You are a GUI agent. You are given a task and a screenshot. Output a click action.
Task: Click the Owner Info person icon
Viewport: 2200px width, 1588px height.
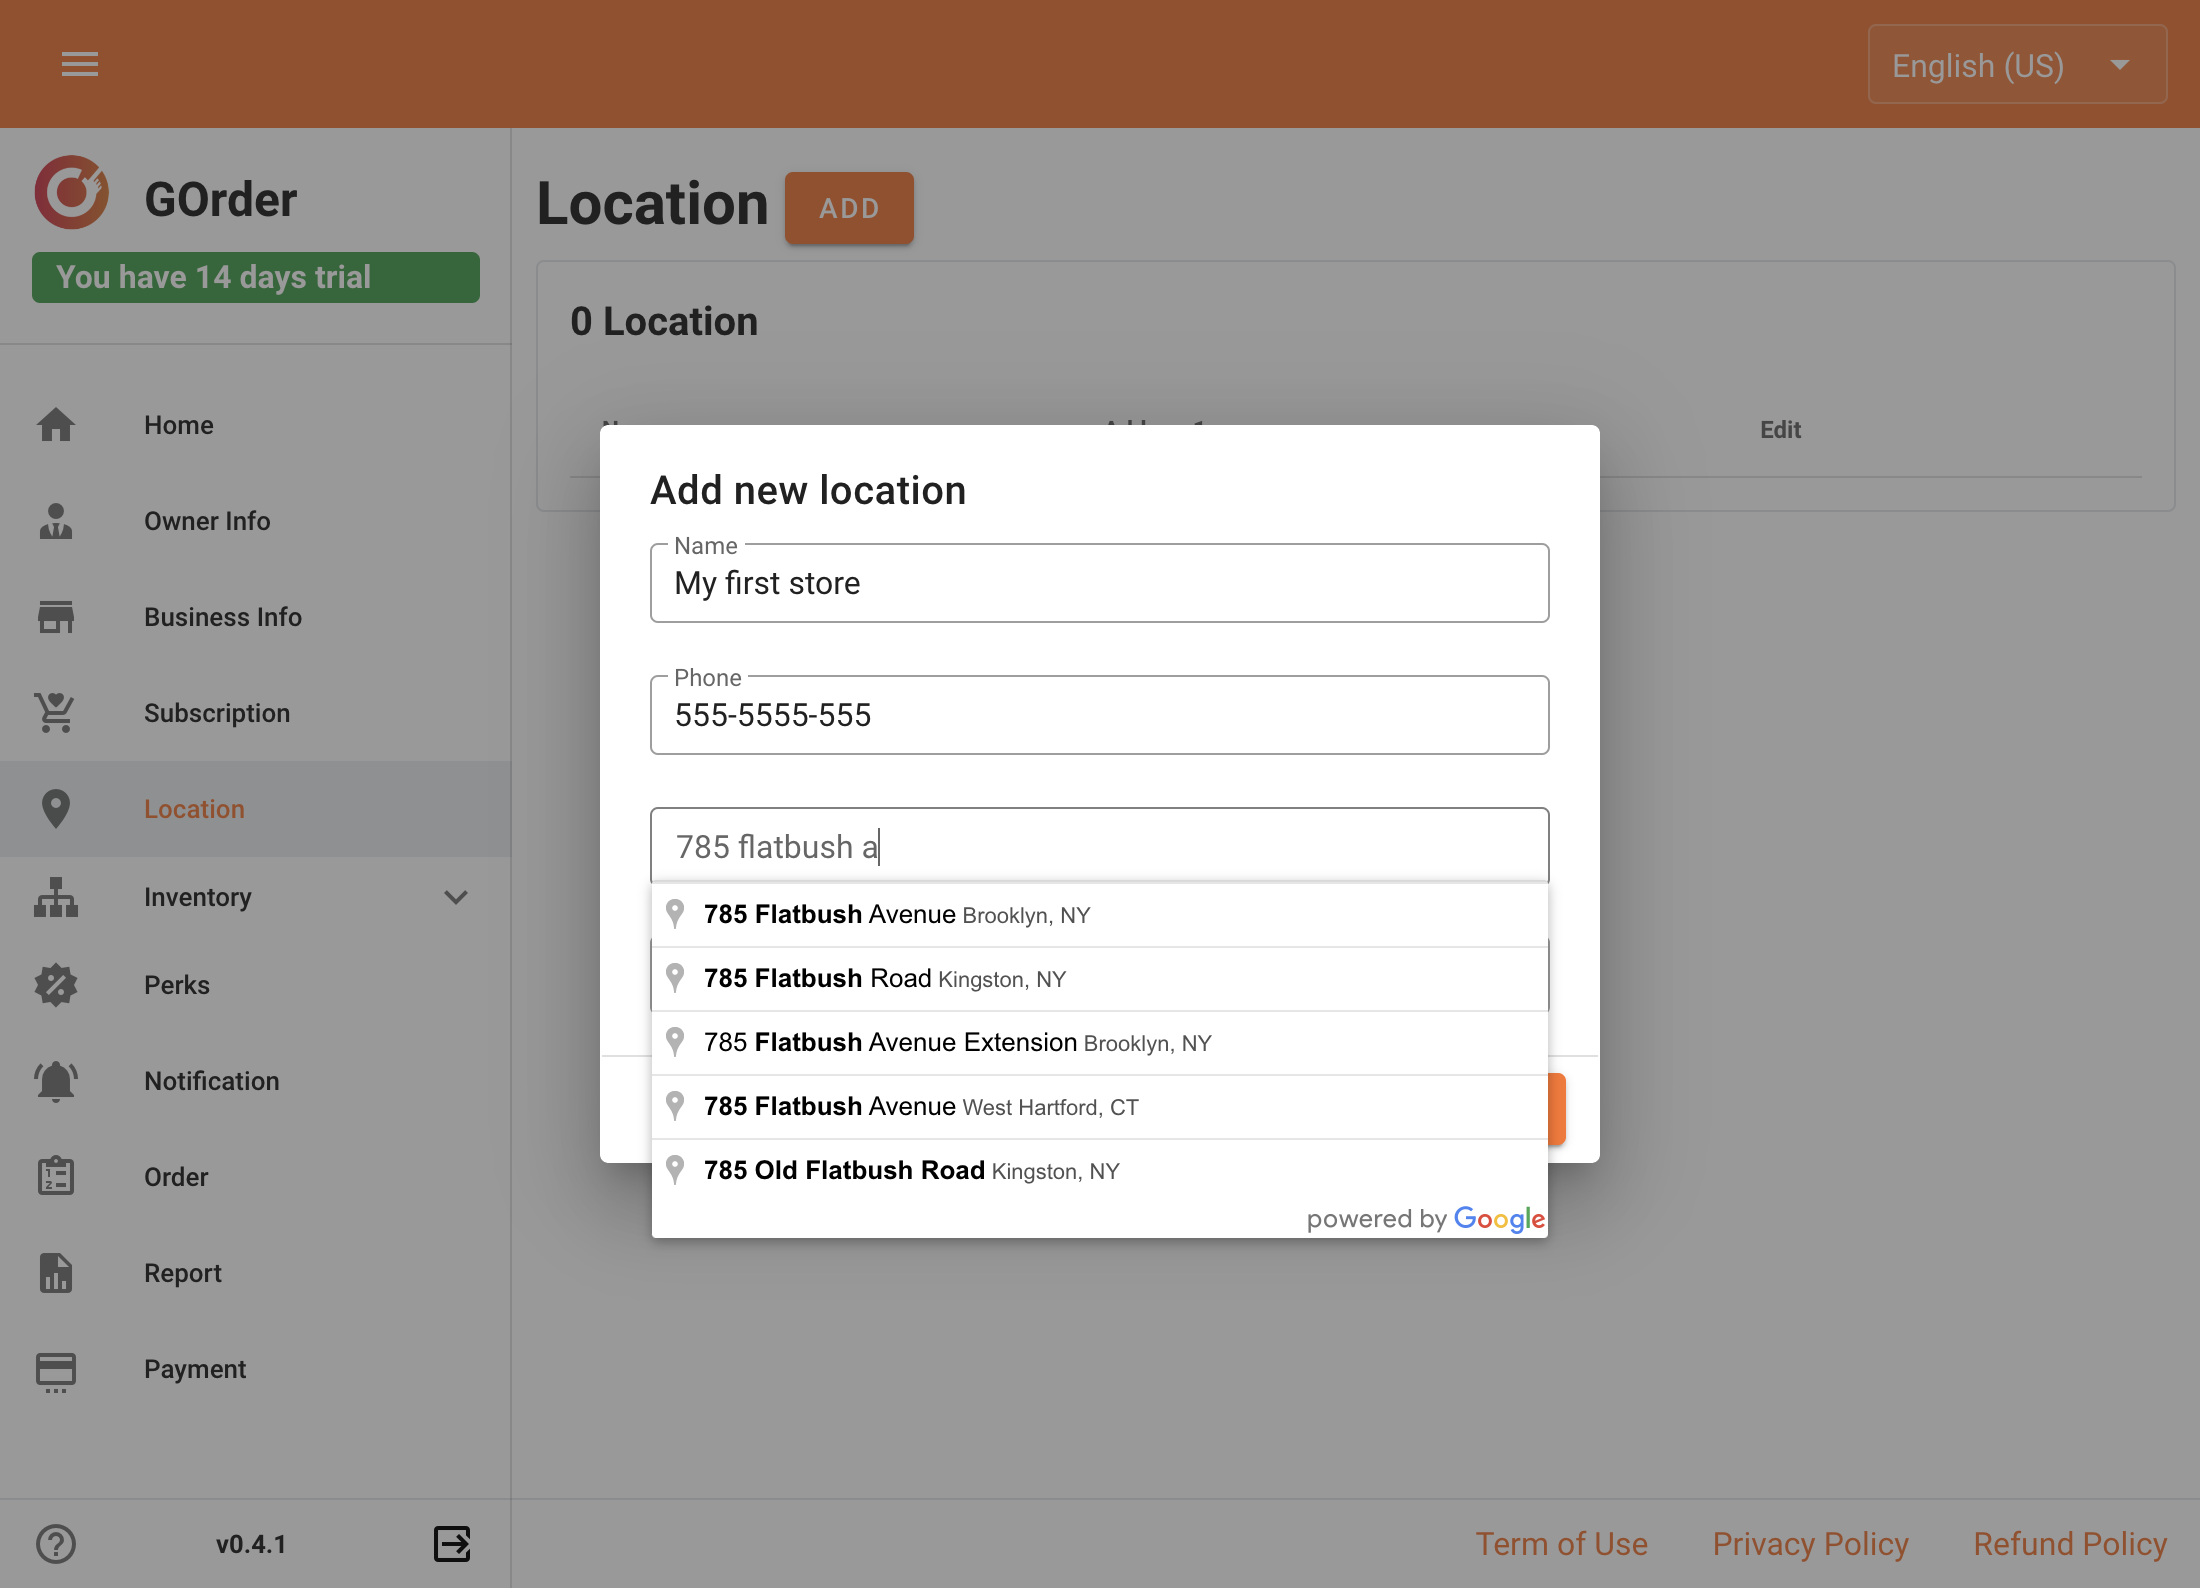click(56, 521)
